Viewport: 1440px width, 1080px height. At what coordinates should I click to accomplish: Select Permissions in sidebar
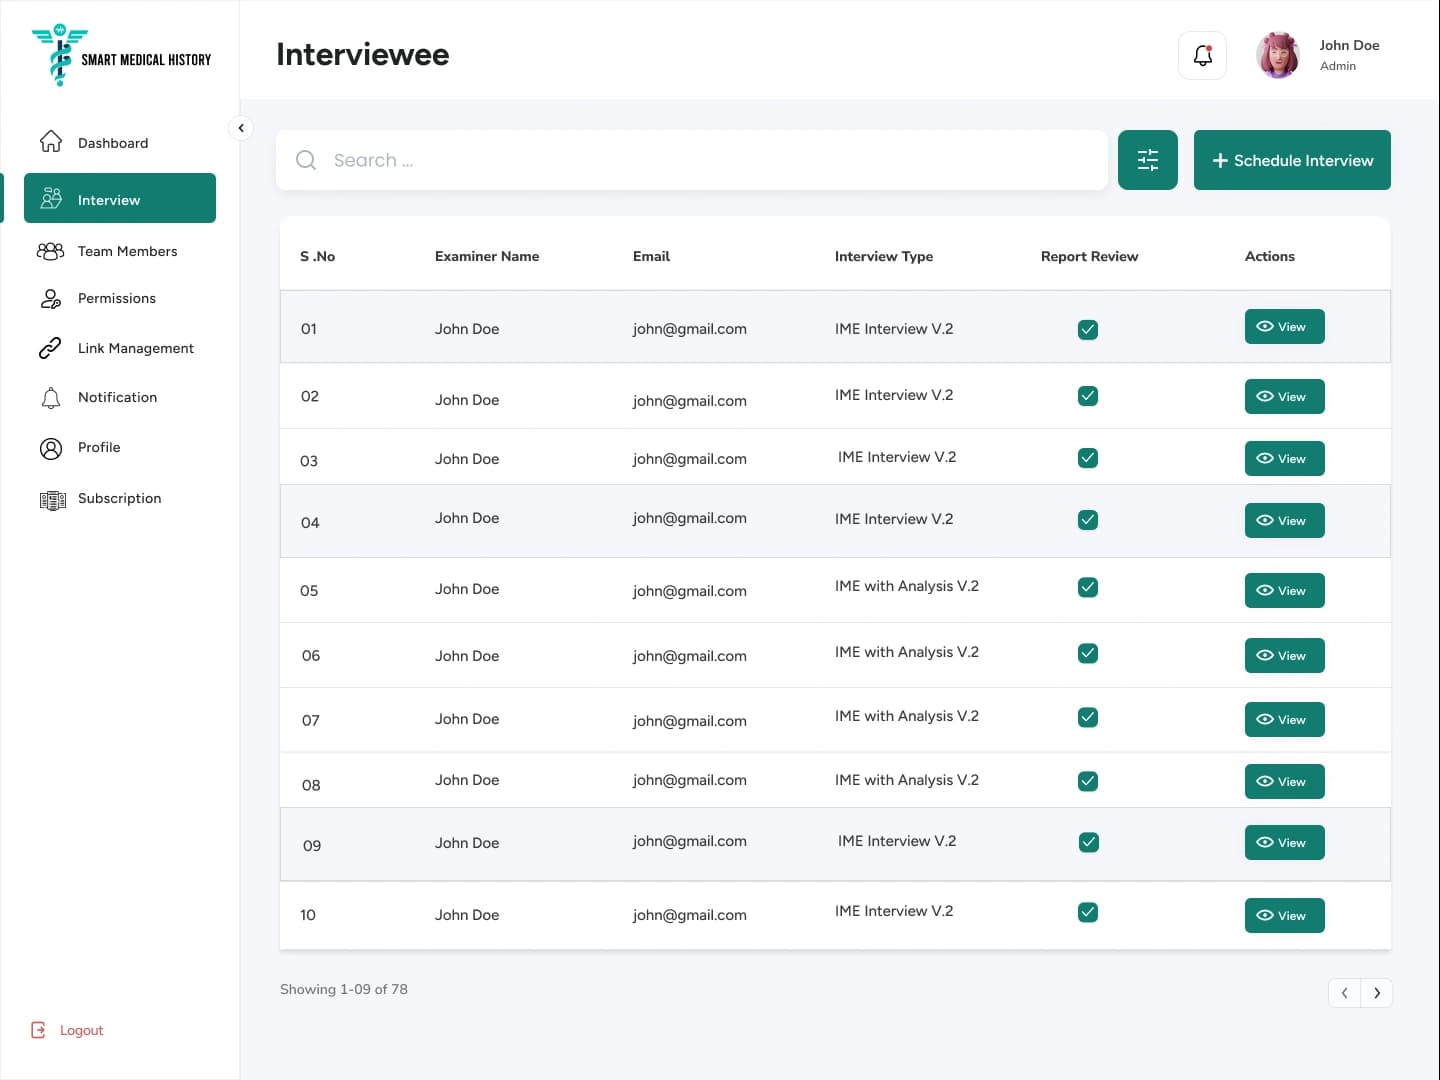[x=117, y=298]
